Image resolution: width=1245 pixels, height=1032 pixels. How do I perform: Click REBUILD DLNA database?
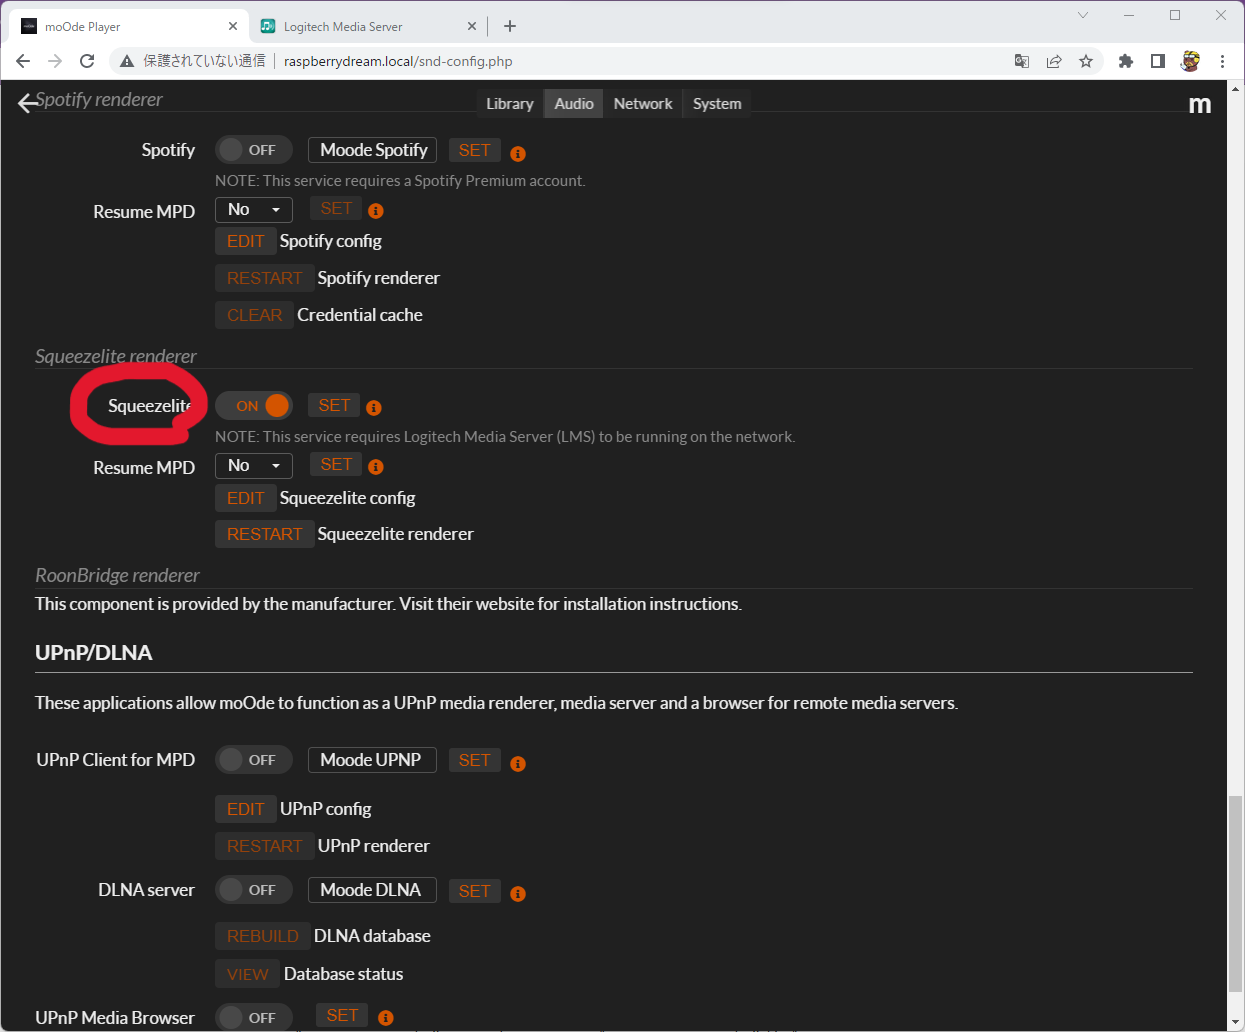(x=262, y=936)
